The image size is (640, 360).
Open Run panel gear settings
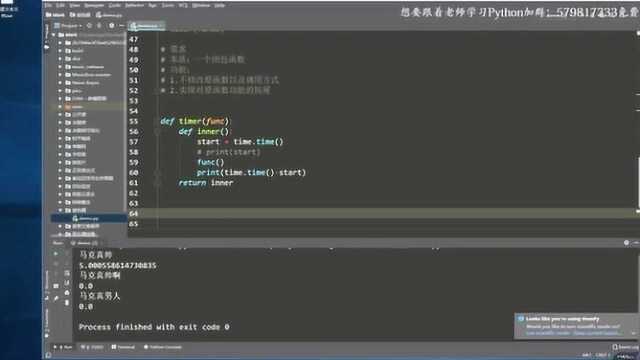(627, 243)
